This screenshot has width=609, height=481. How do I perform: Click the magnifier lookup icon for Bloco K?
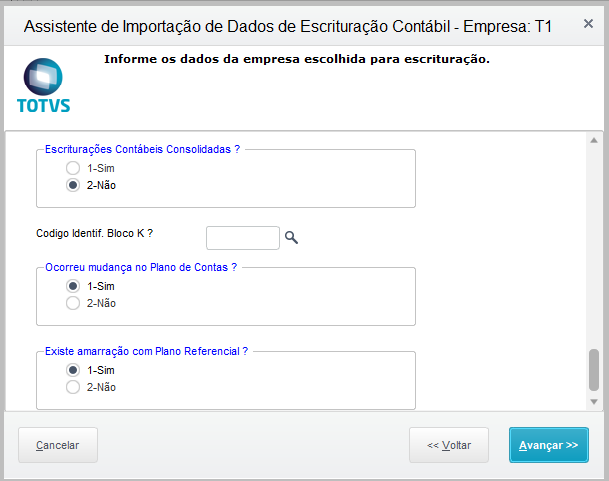tap(291, 237)
